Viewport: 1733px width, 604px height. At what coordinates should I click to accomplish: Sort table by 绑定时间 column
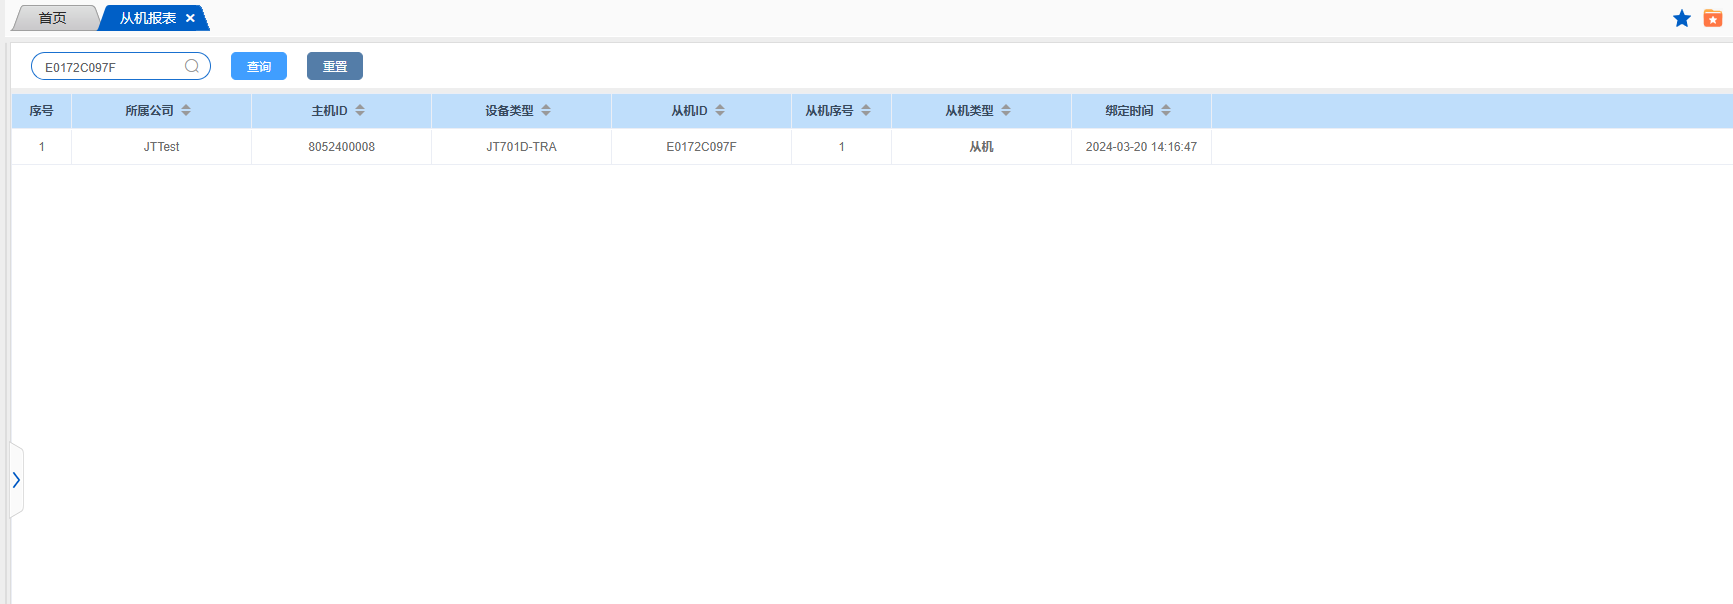[x=1166, y=111]
